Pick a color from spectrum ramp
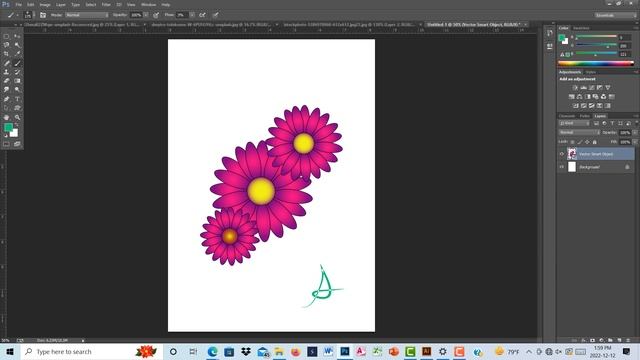Image resolution: width=640 pixels, height=360 pixels. [x=596, y=64]
